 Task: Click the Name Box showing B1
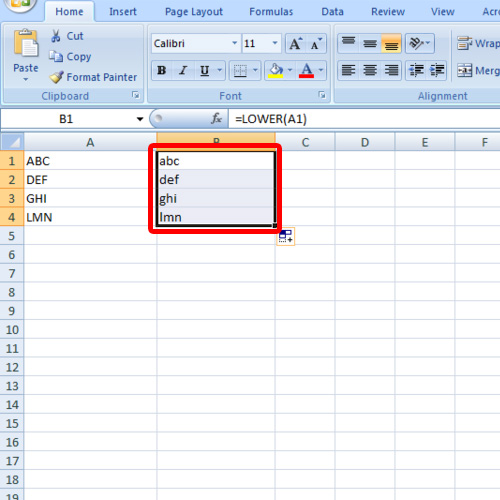[66, 119]
